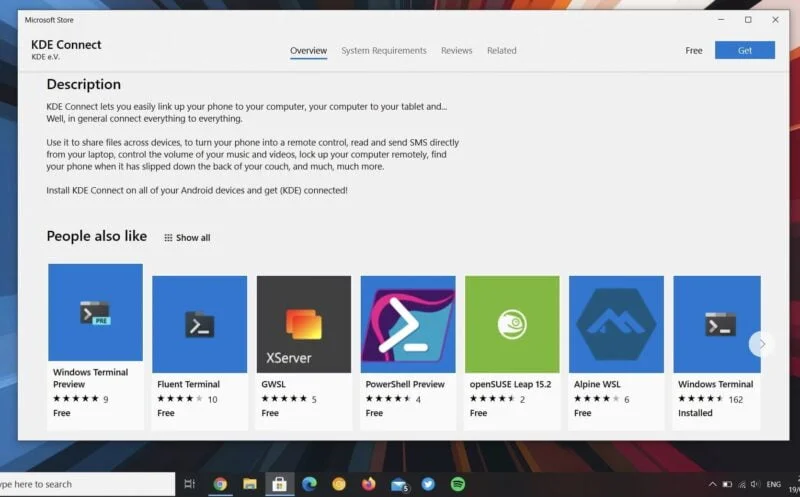Open the Alpine WSL app tile image
The image size is (800, 497).
click(x=616, y=324)
